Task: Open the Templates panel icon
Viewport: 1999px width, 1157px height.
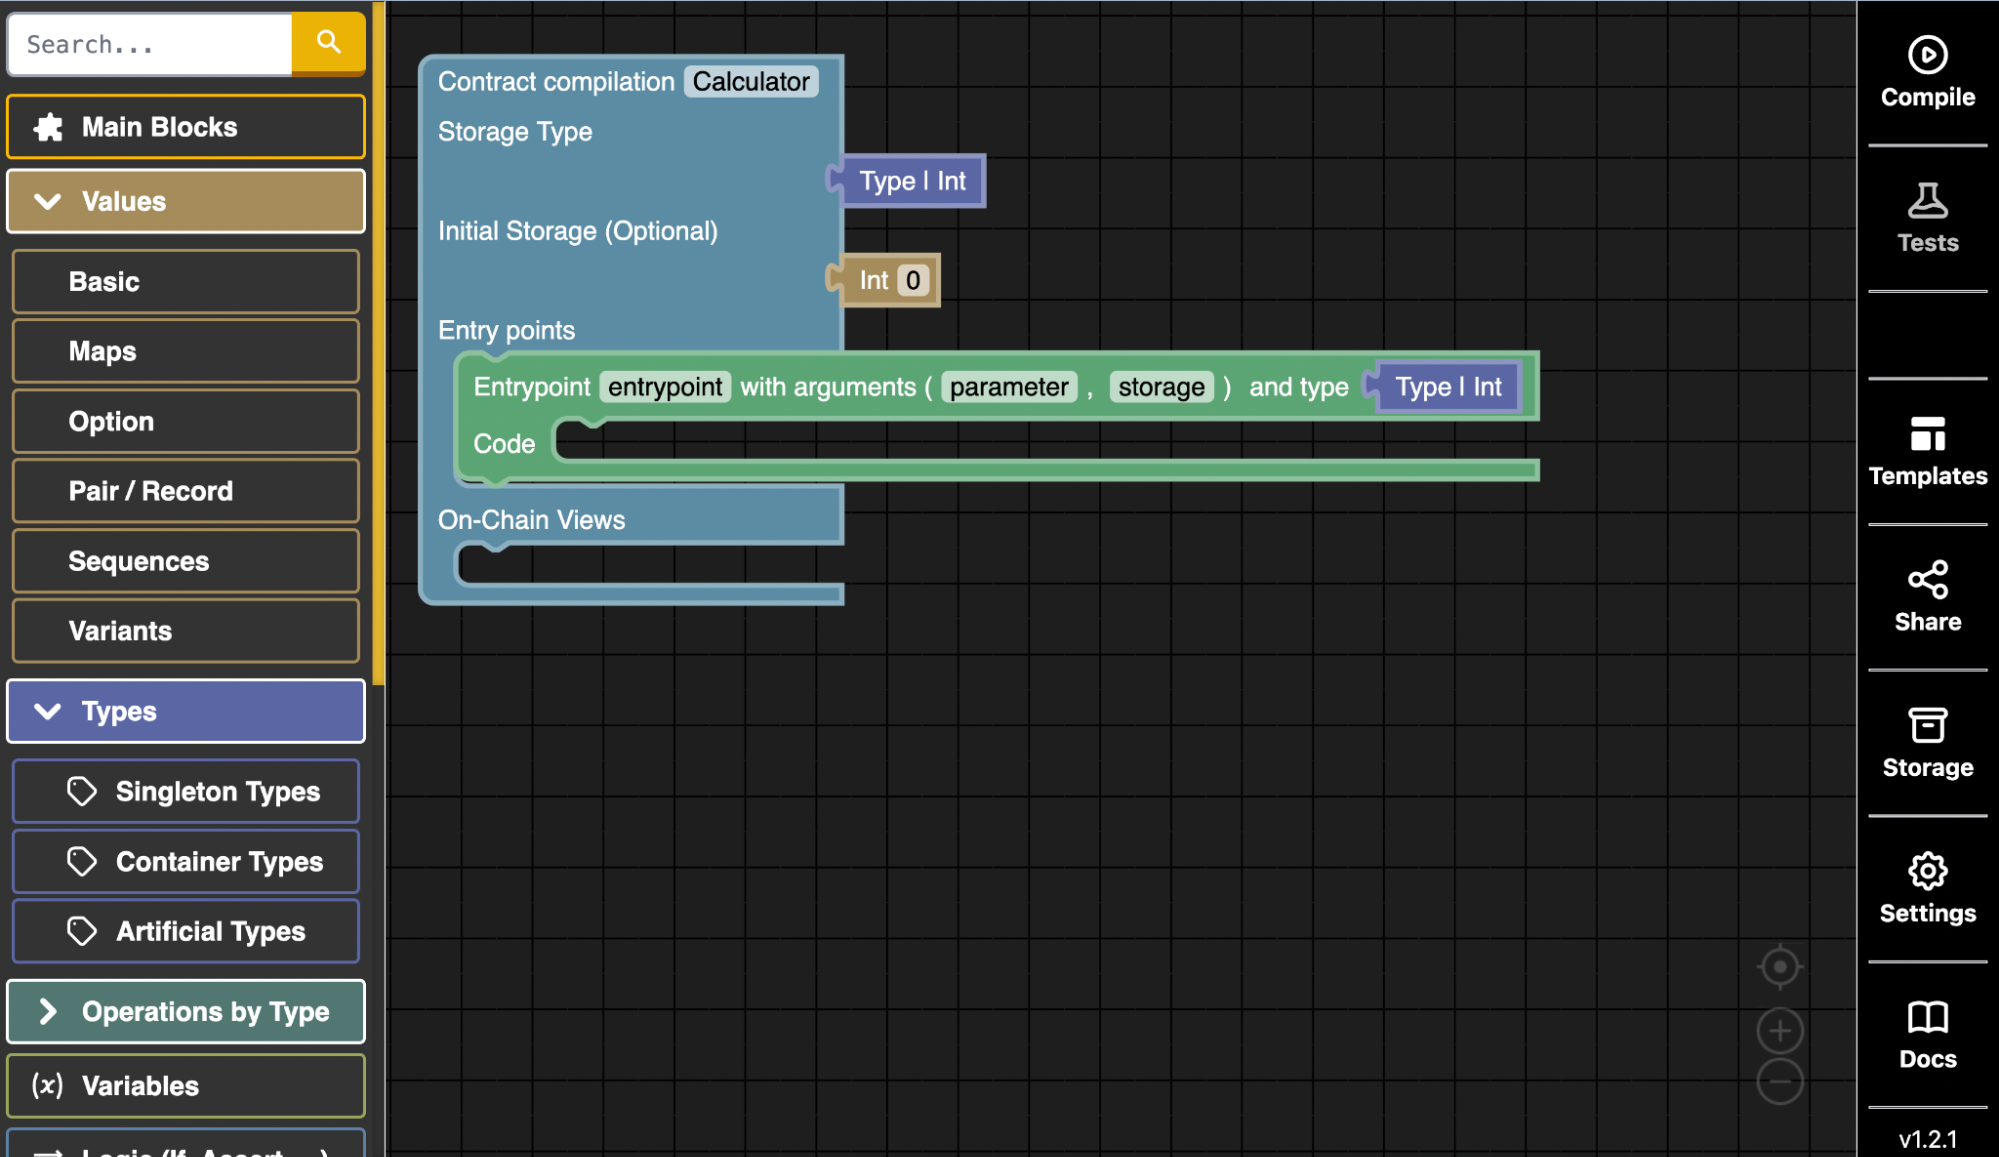Action: (x=1927, y=434)
